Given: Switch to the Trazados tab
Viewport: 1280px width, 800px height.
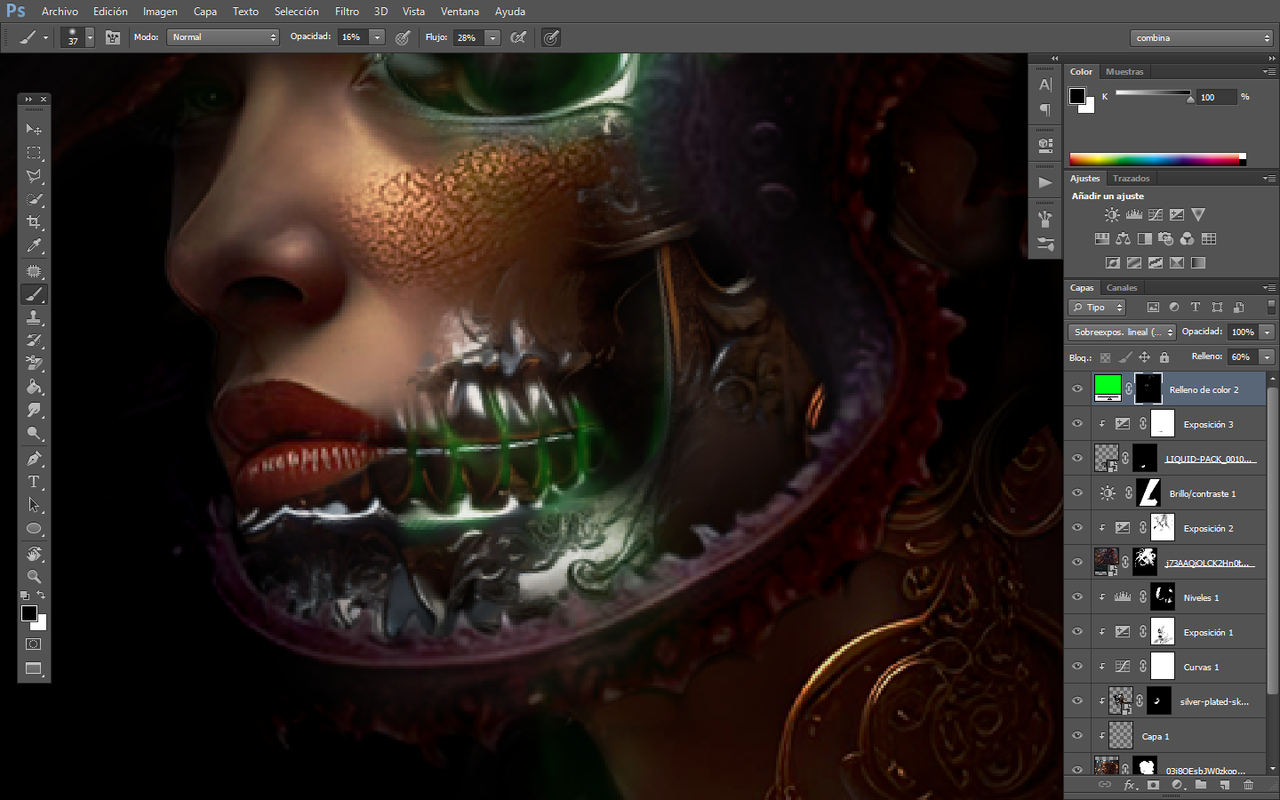Looking at the screenshot, I should pyautogui.click(x=1131, y=178).
